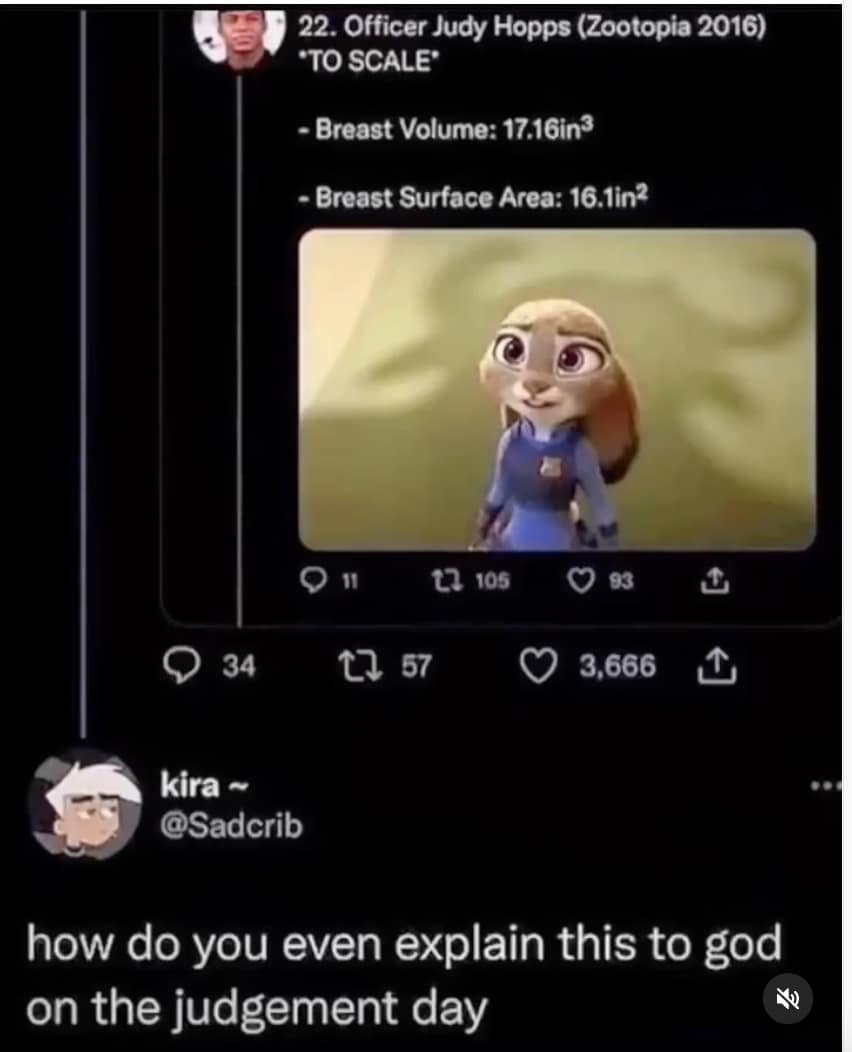This screenshot has height=1052, width=852.
Task: Like the quoted tweet with 93 likes
Action: (582, 580)
